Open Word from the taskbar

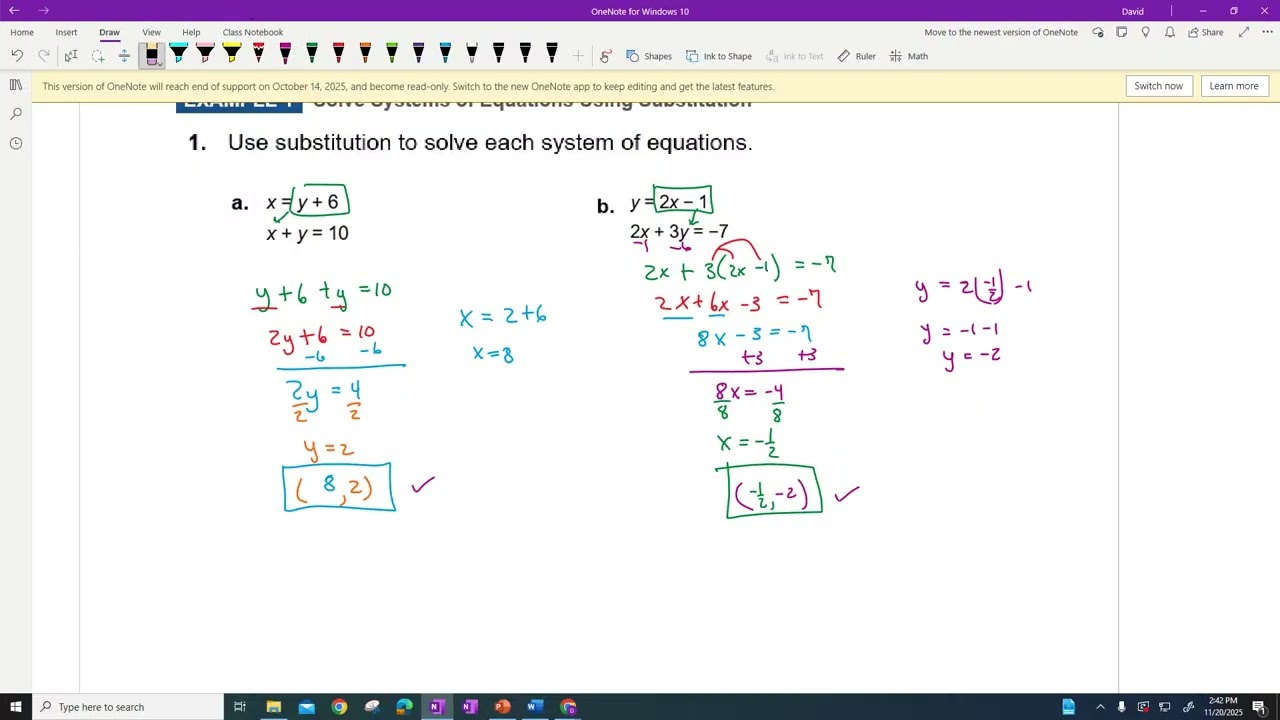pos(535,707)
